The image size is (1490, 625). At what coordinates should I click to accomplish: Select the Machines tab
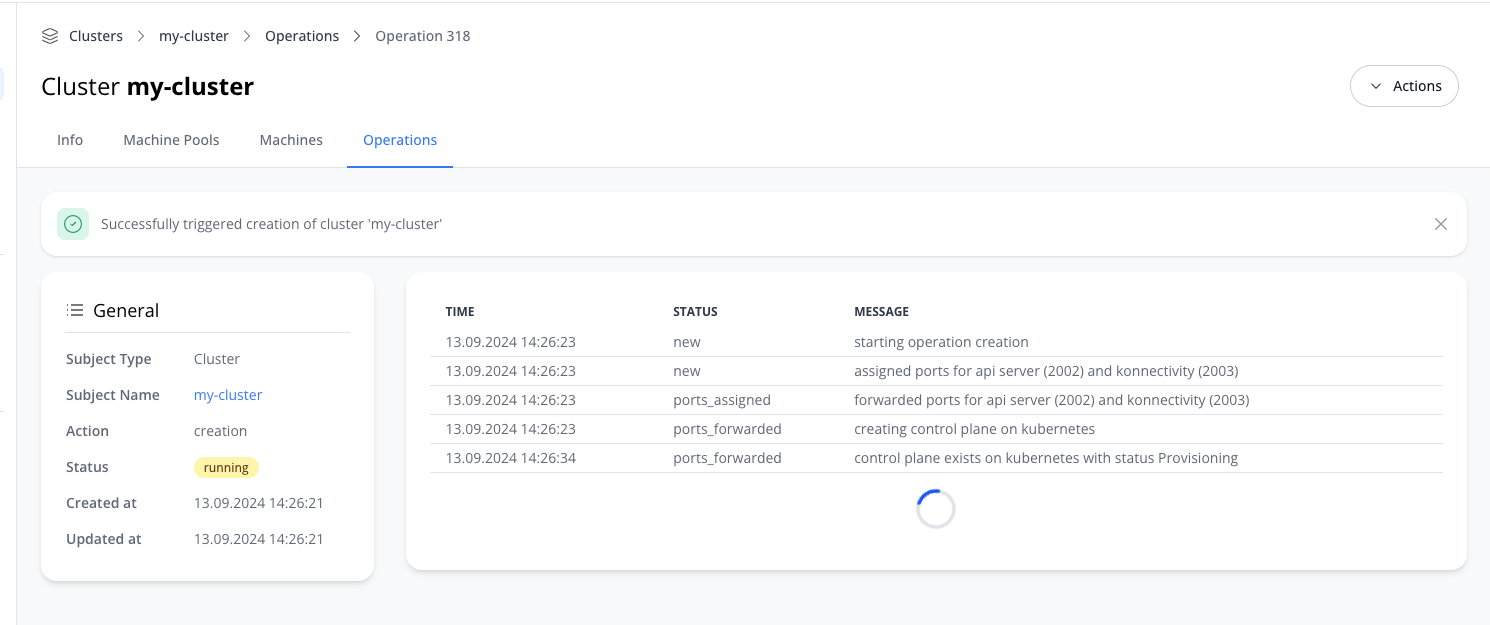click(x=291, y=140)
